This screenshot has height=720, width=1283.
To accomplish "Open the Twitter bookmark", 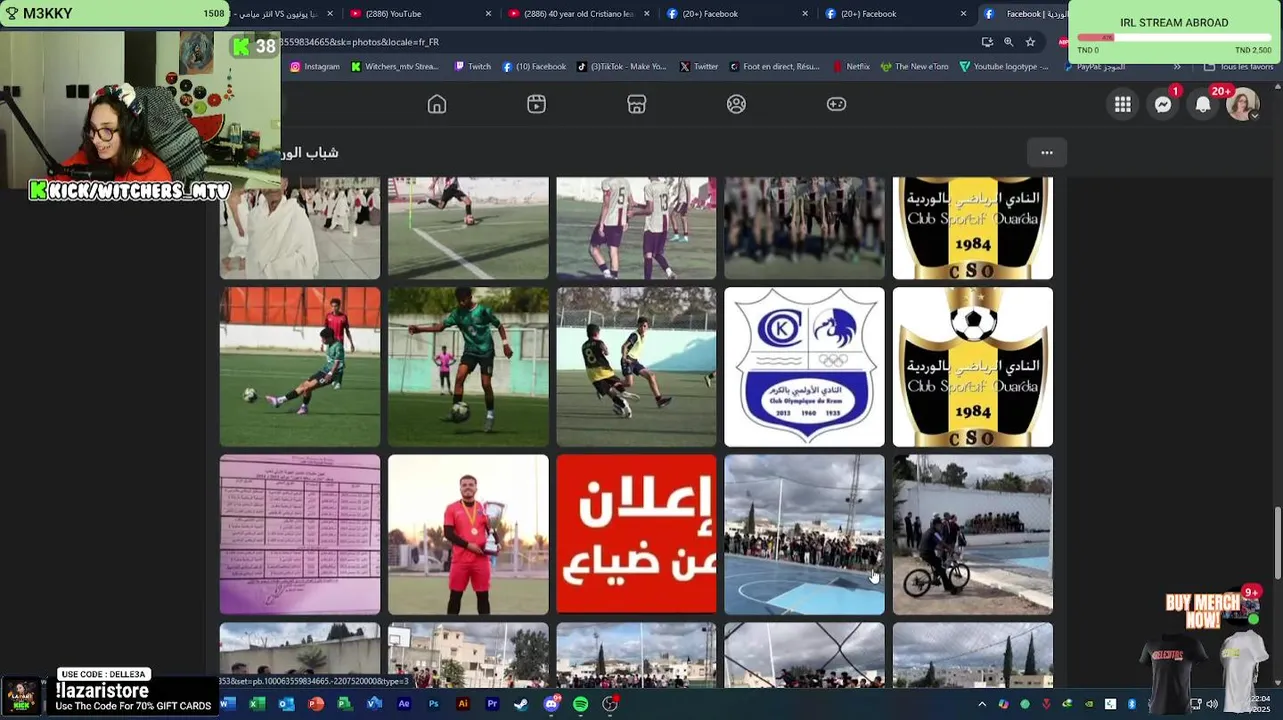I will tap(699, 67).
